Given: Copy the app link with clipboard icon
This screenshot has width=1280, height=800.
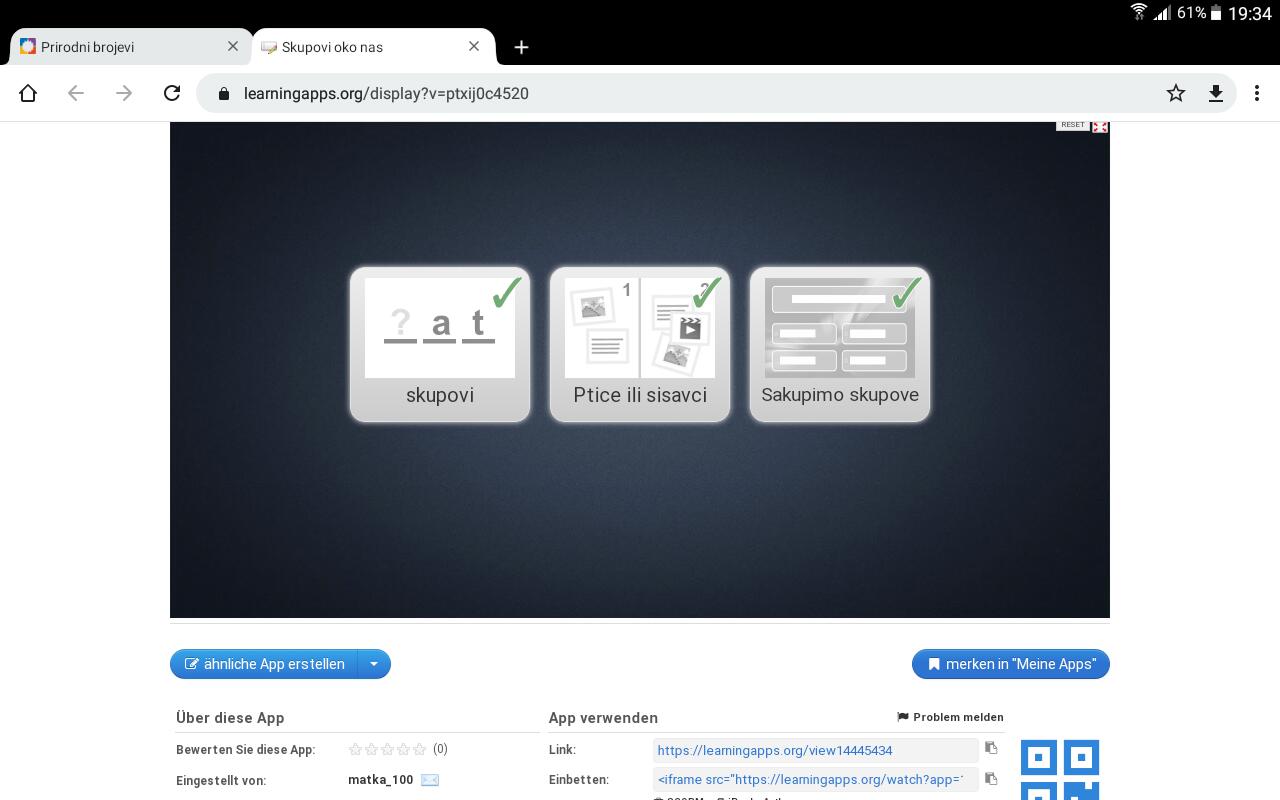Looking at the screenshot, I should coord(991,748).
